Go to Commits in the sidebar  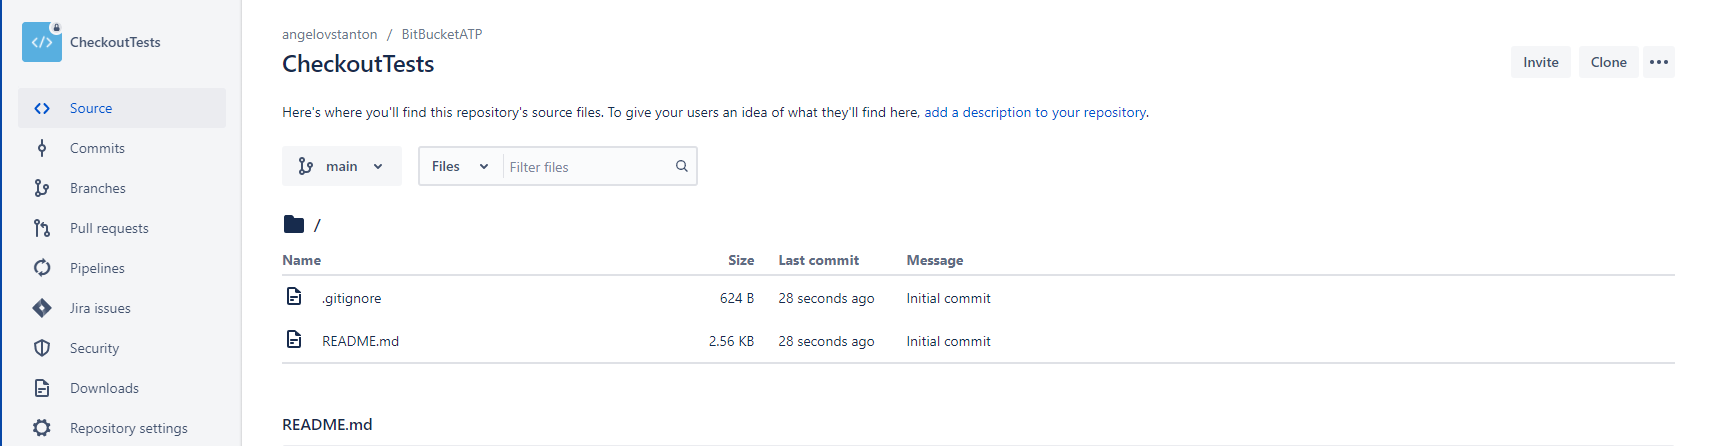pyautogui.click(x=122, y=148)
